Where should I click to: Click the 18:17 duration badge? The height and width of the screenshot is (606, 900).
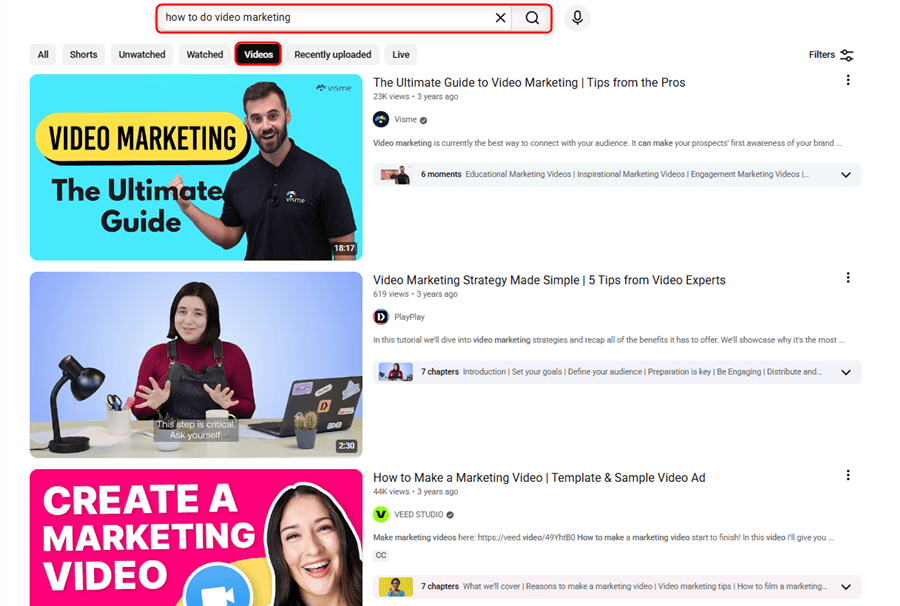344,248
